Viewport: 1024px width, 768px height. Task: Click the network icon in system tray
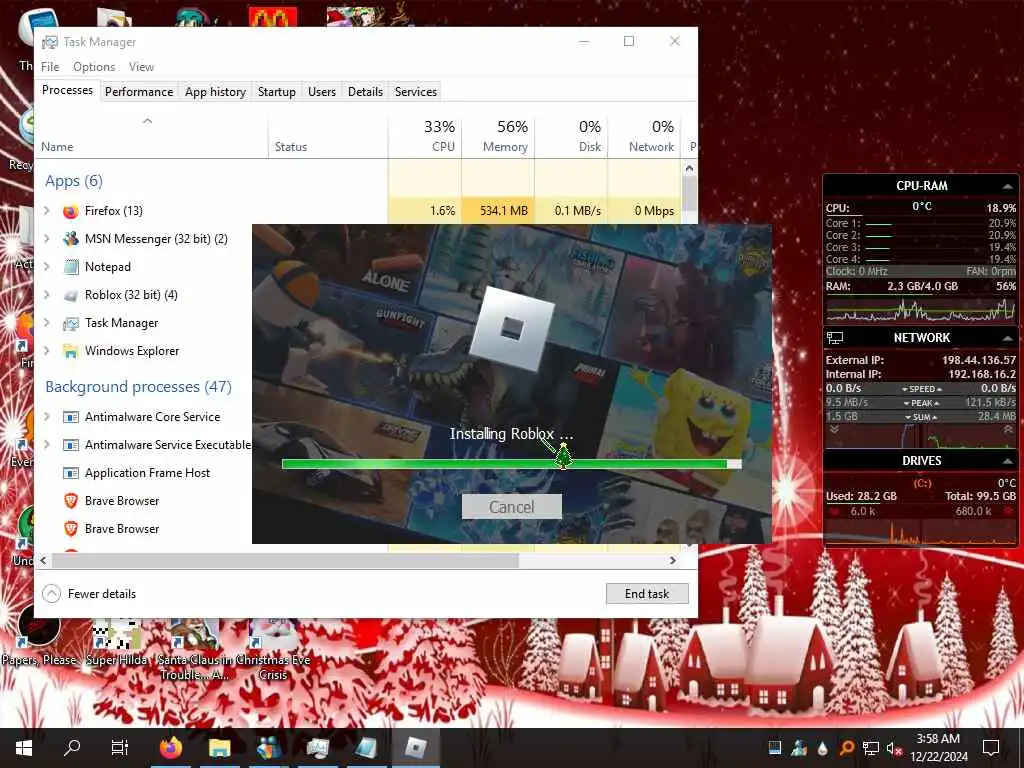pyautogui.click(x=871, y=748)
